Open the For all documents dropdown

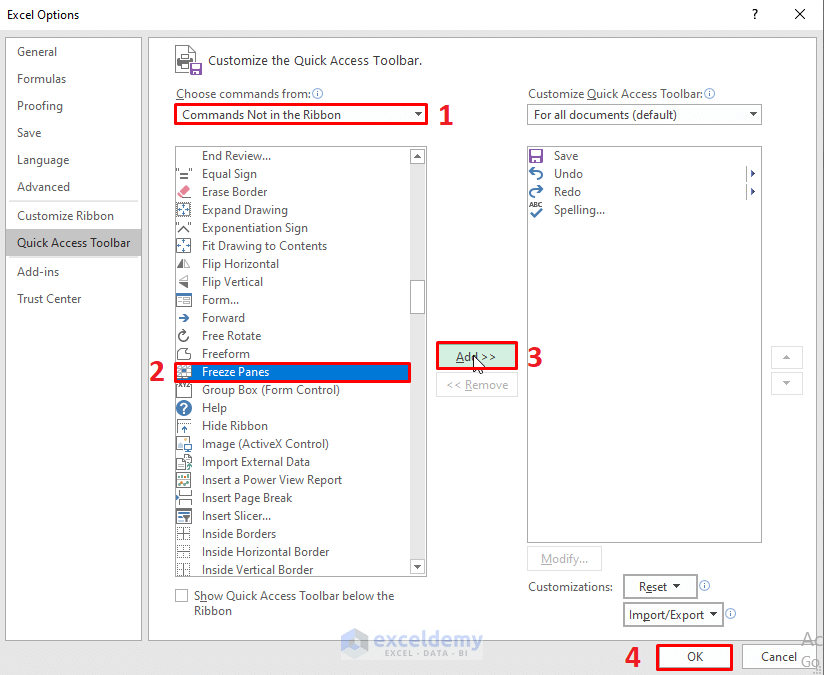[751, 114]
